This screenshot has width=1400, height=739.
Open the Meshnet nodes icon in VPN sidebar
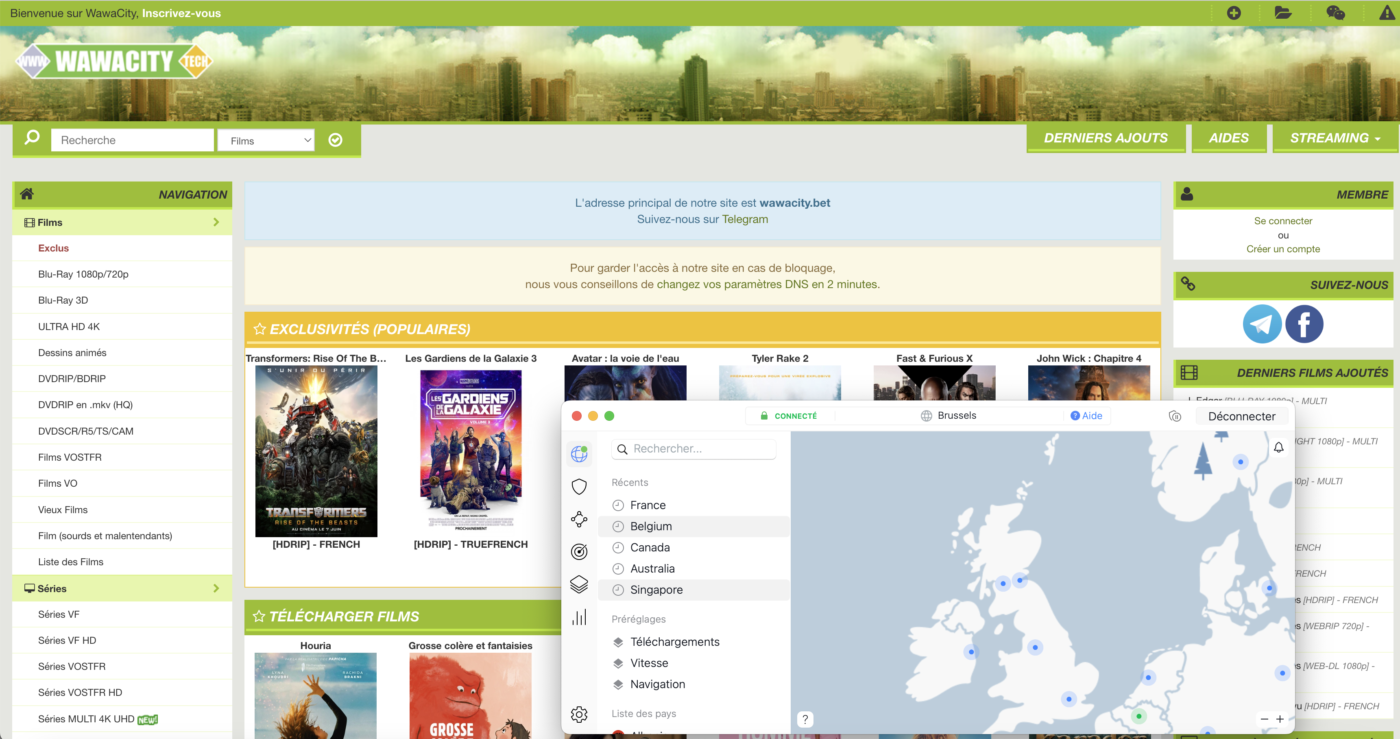click(x=579, y=519)
